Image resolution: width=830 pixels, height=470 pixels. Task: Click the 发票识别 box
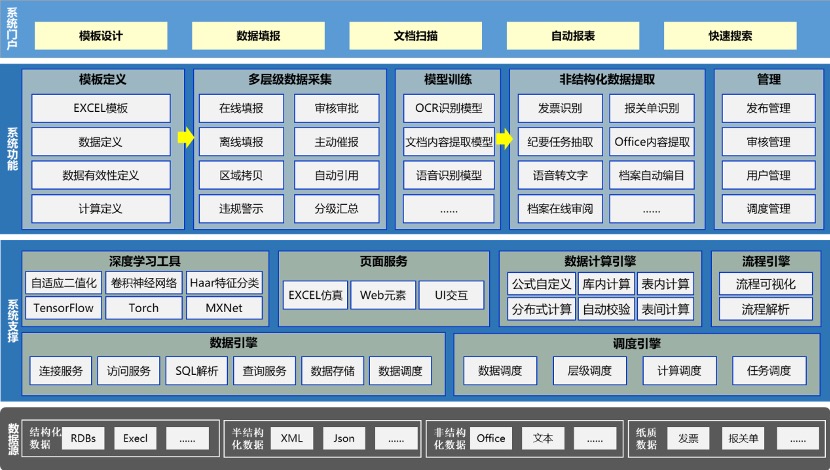pyautogui.click(x=560, y=108)
